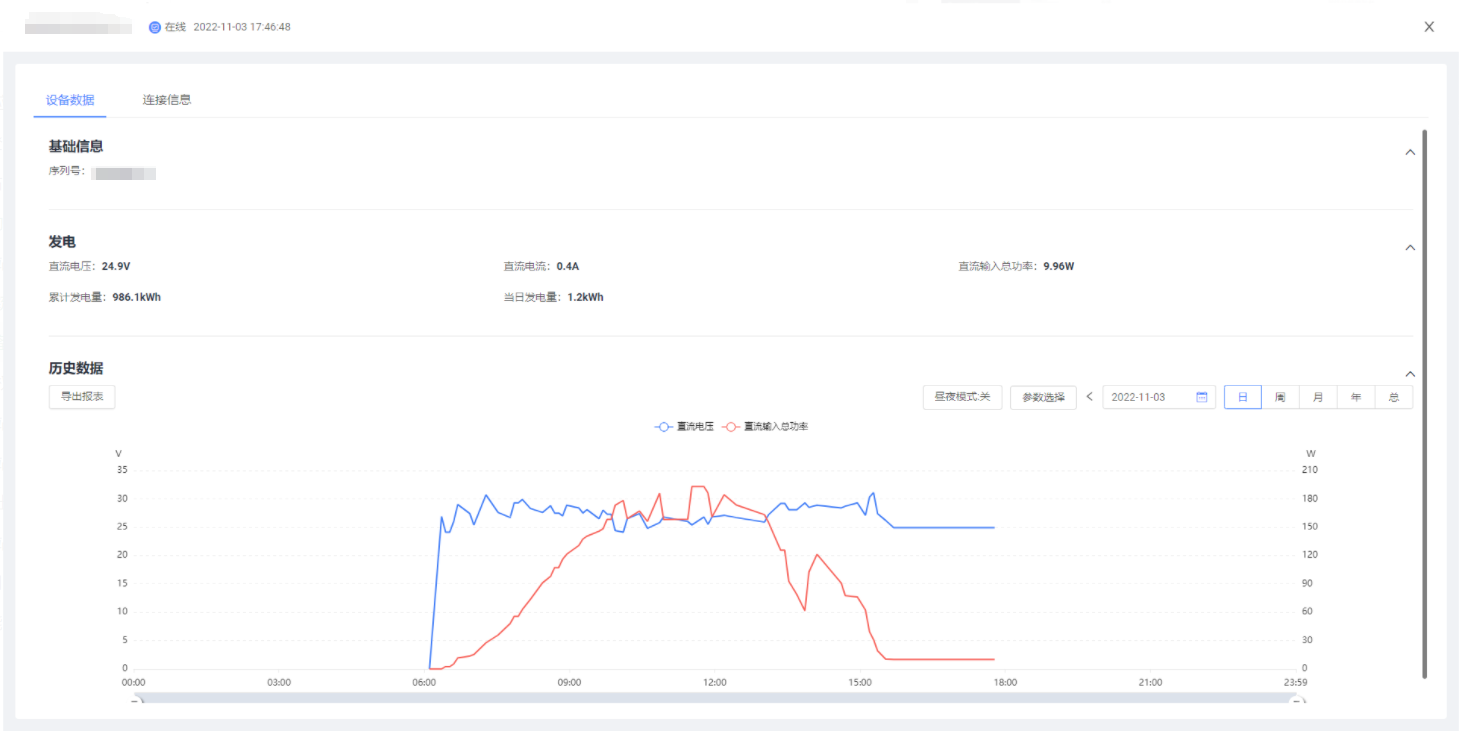Toggle 直流输入总功率 legend series
This screenshot has width=1459, height=731.
765,427
